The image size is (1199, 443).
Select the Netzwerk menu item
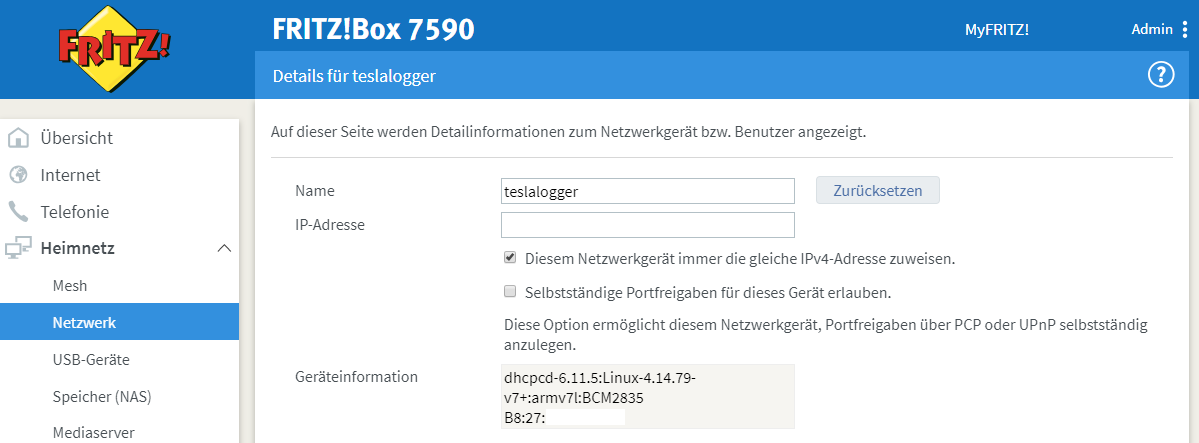[84, 322]
